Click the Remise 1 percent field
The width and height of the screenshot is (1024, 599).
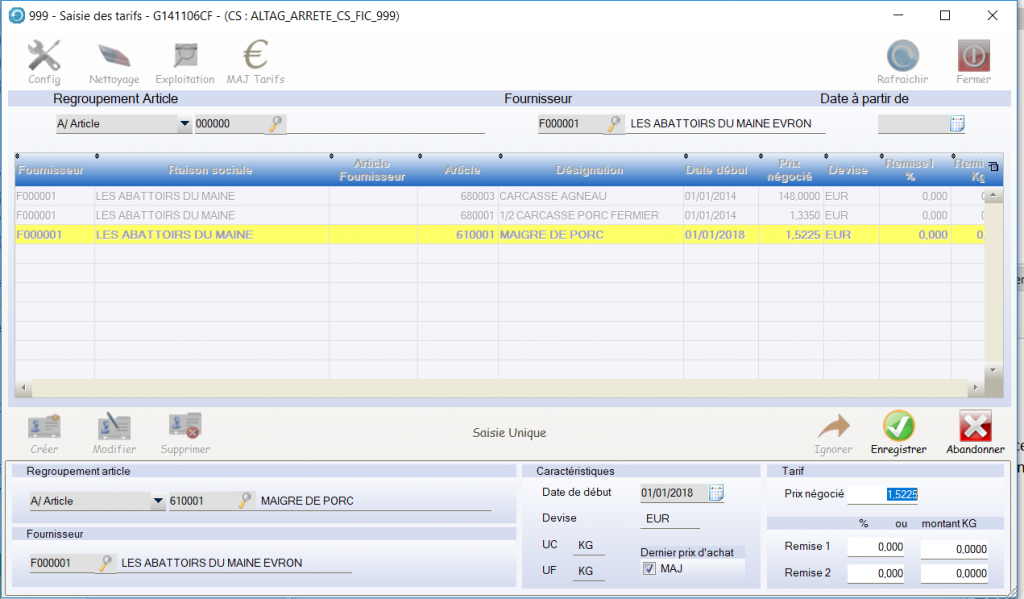876,548
